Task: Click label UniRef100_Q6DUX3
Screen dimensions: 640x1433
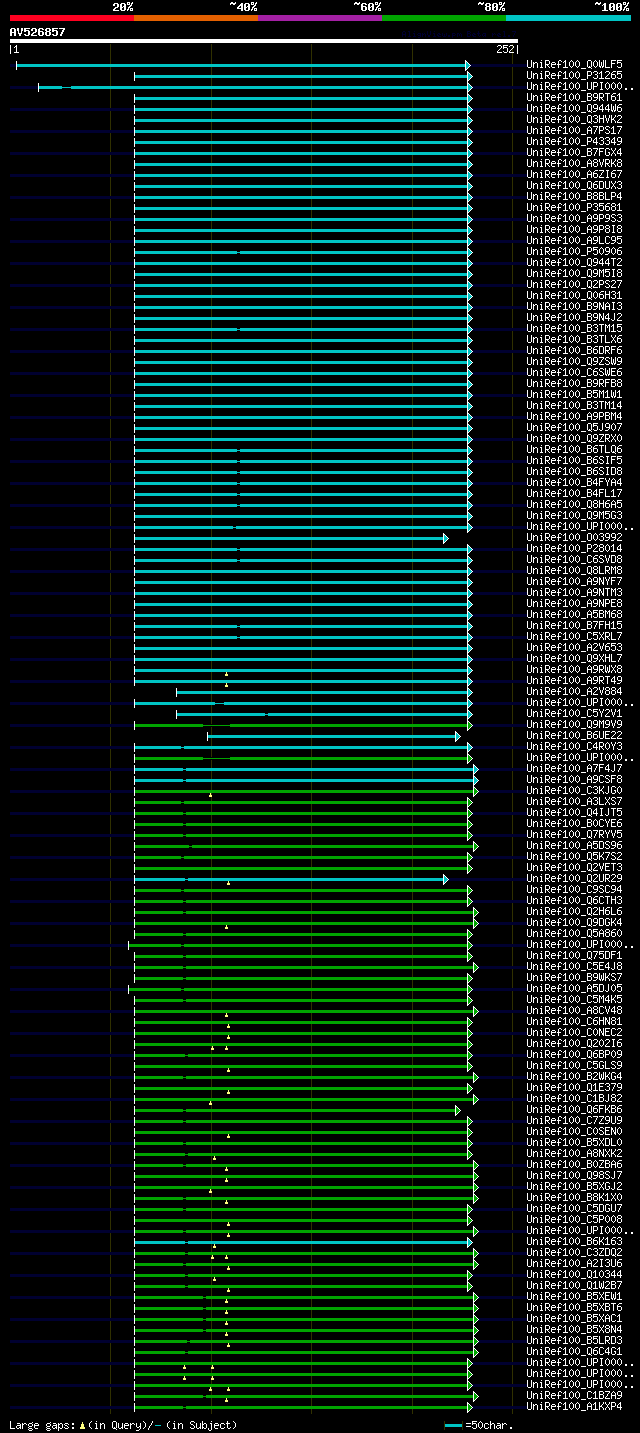Action: pyautogui.click(x=574, y=186)
